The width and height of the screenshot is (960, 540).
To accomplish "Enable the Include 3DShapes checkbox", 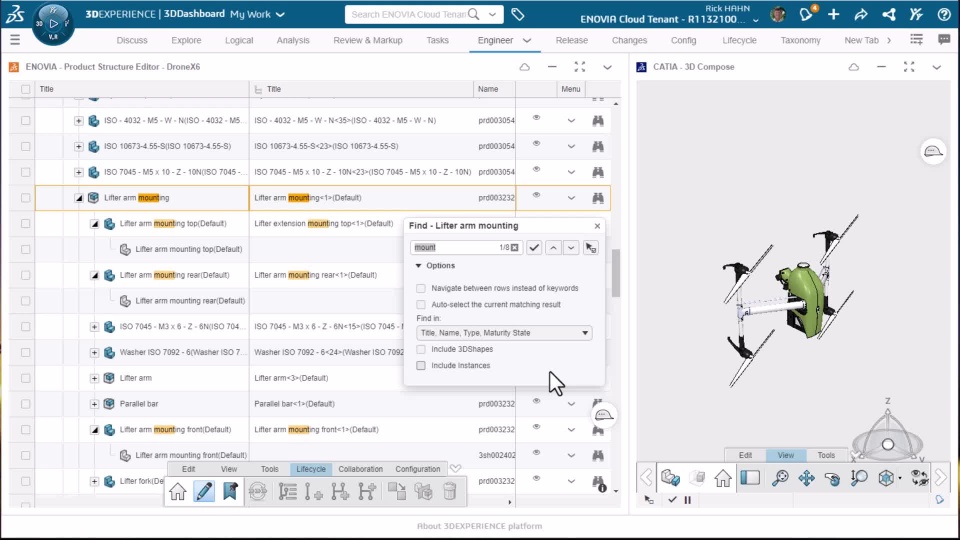I will click(421, 349).
